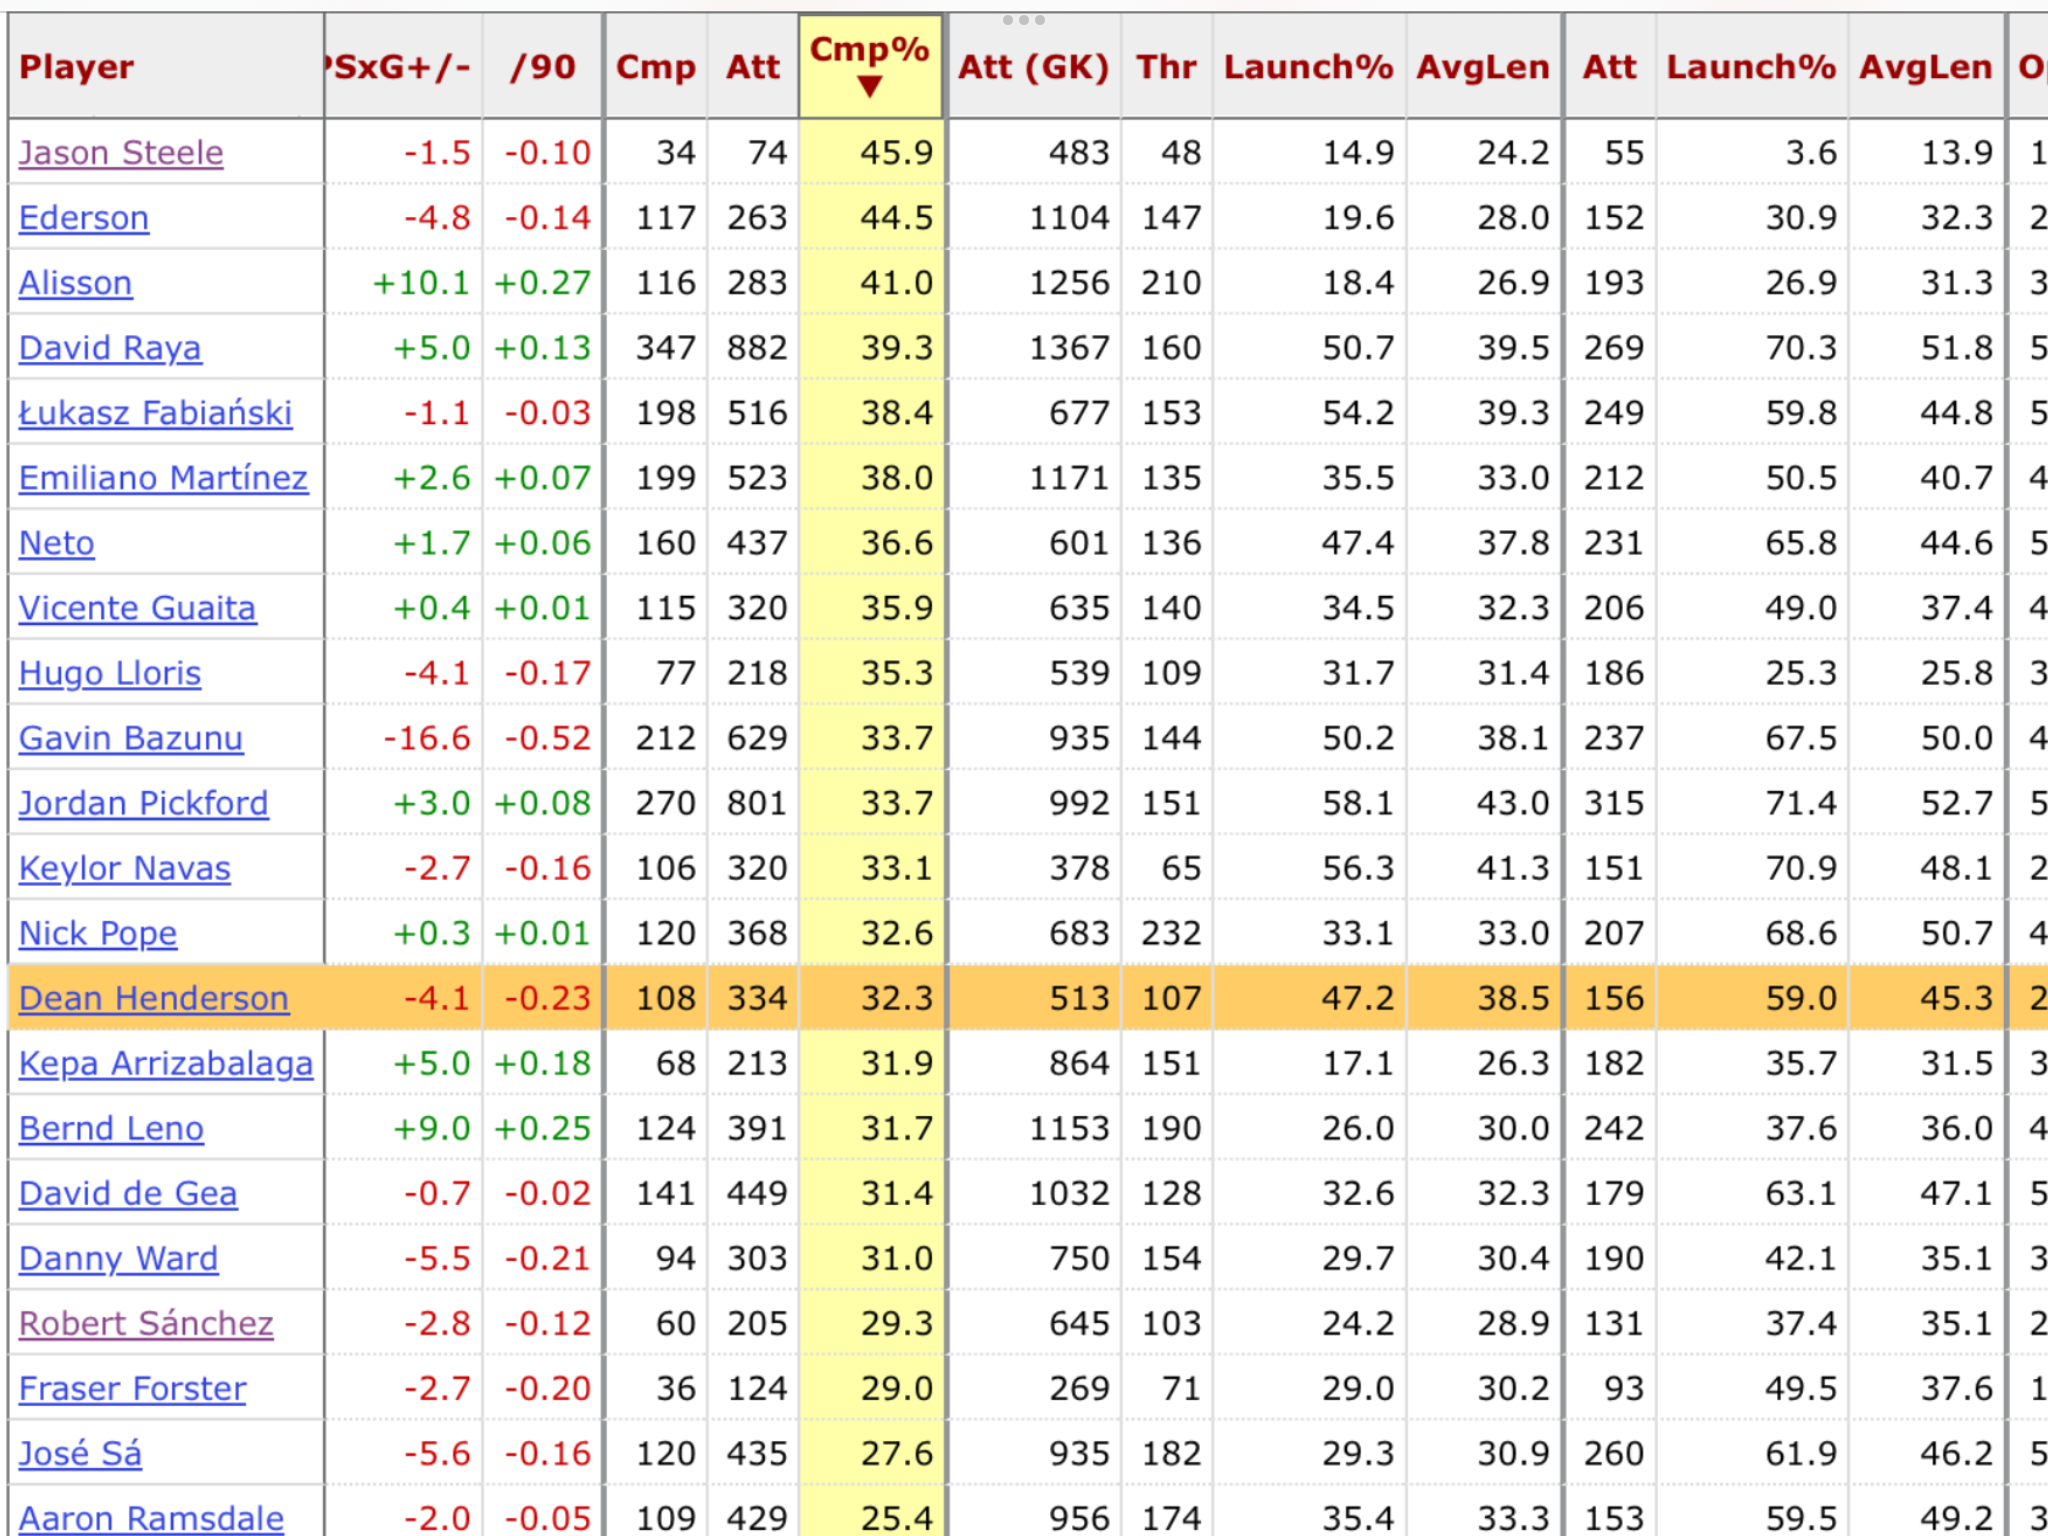Select Robert Sánchez's Thr value 103
The width and height of the screenshot is (2048, 1536).
[1171, 1323]
